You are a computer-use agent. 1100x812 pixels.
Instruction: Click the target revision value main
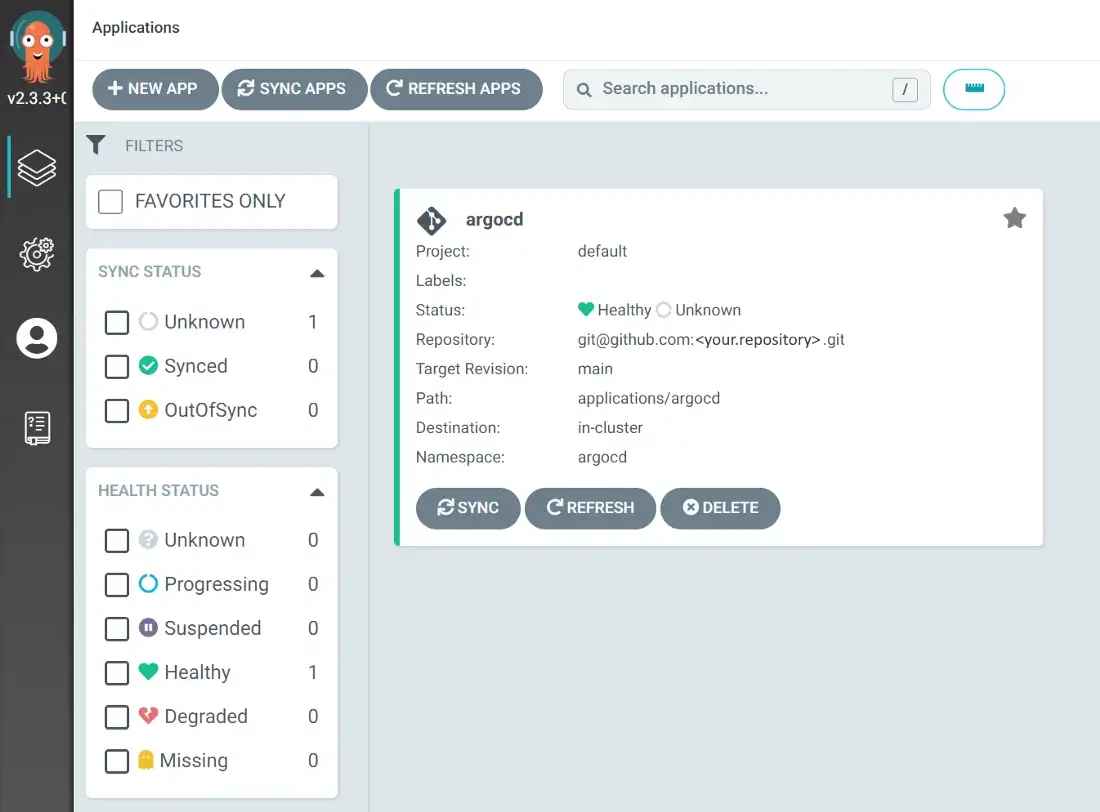tap(595, 368)
